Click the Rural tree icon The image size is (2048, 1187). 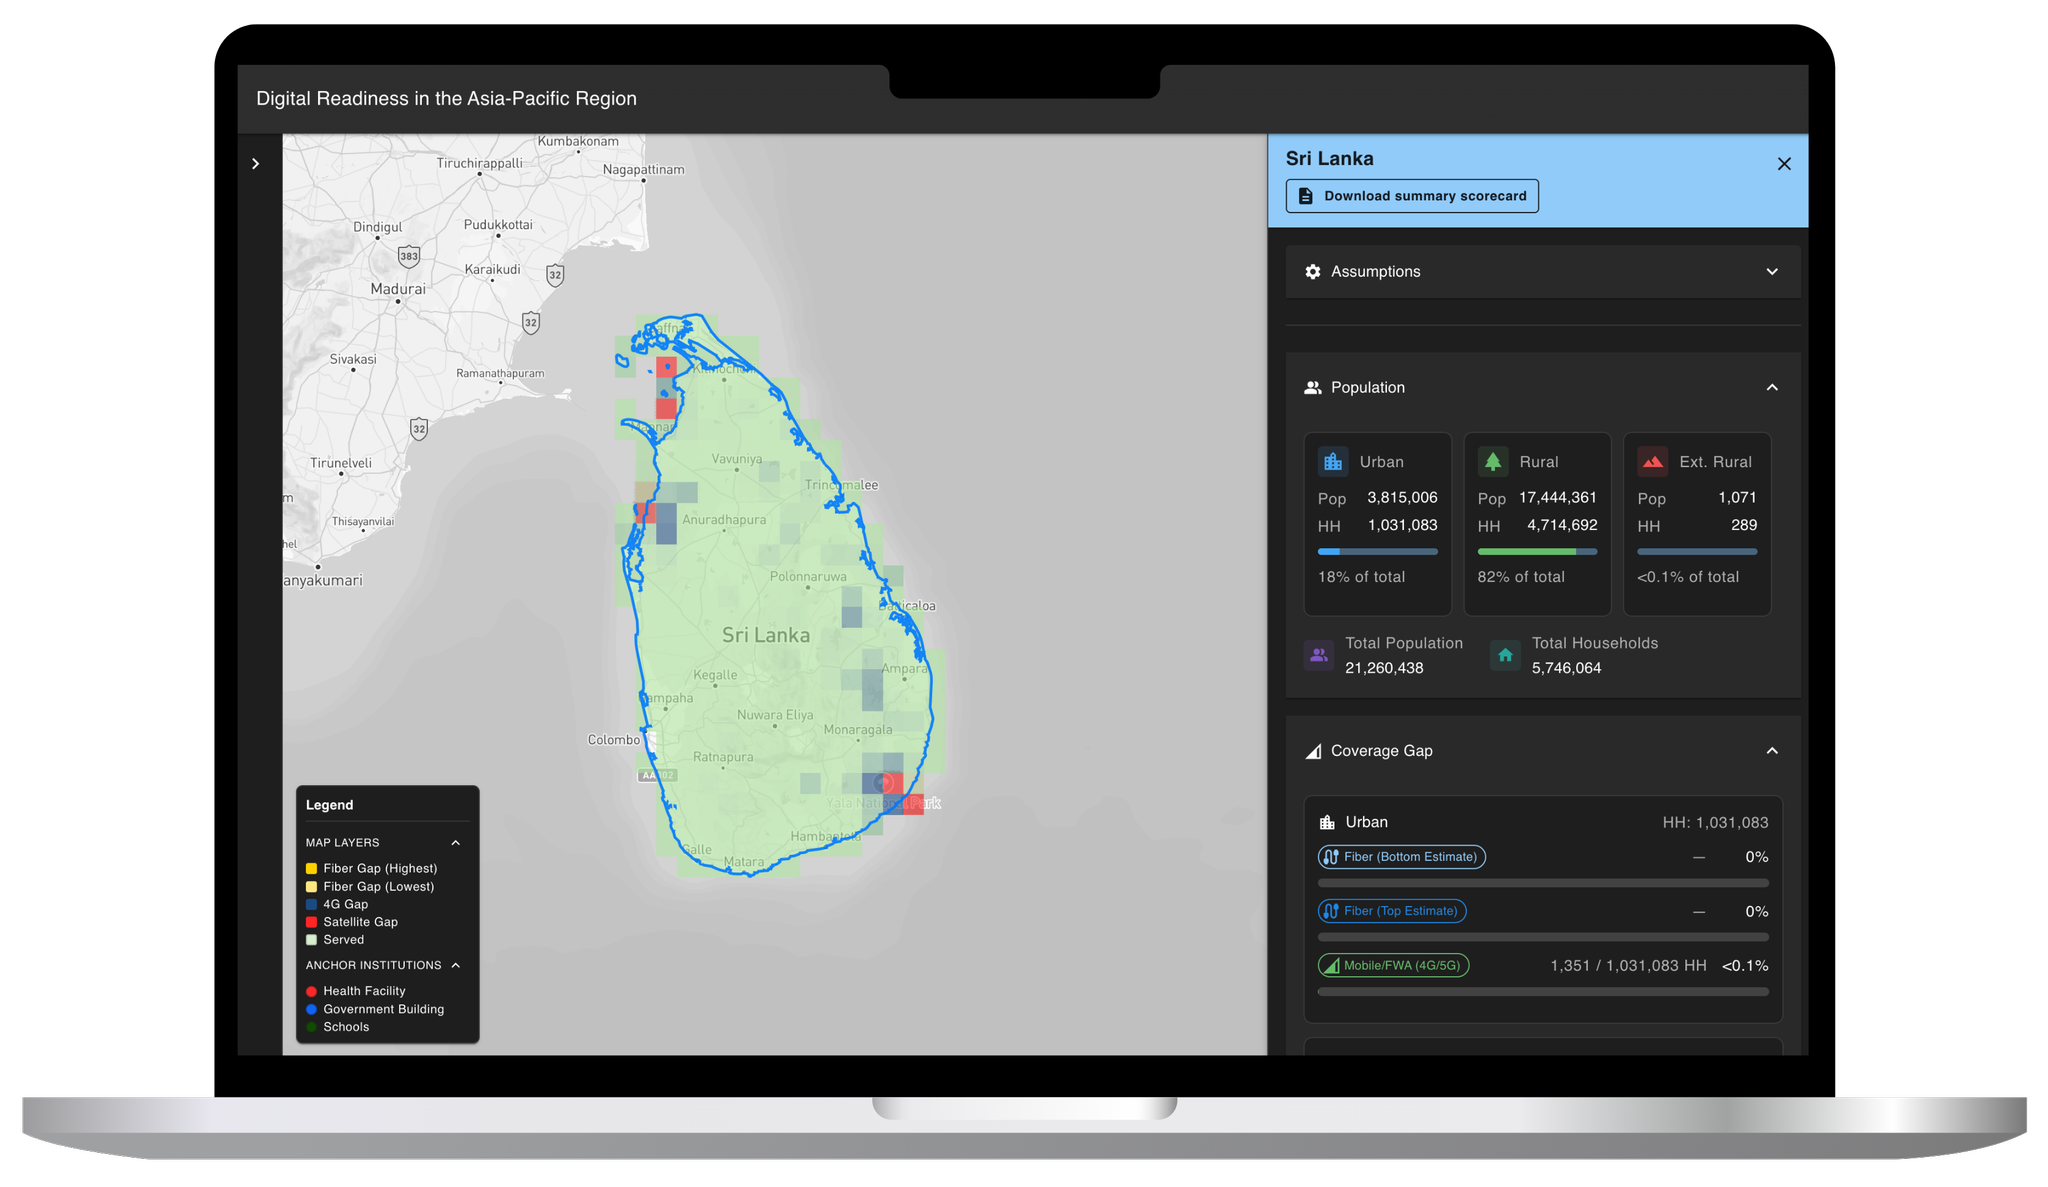pos(1492,461)
